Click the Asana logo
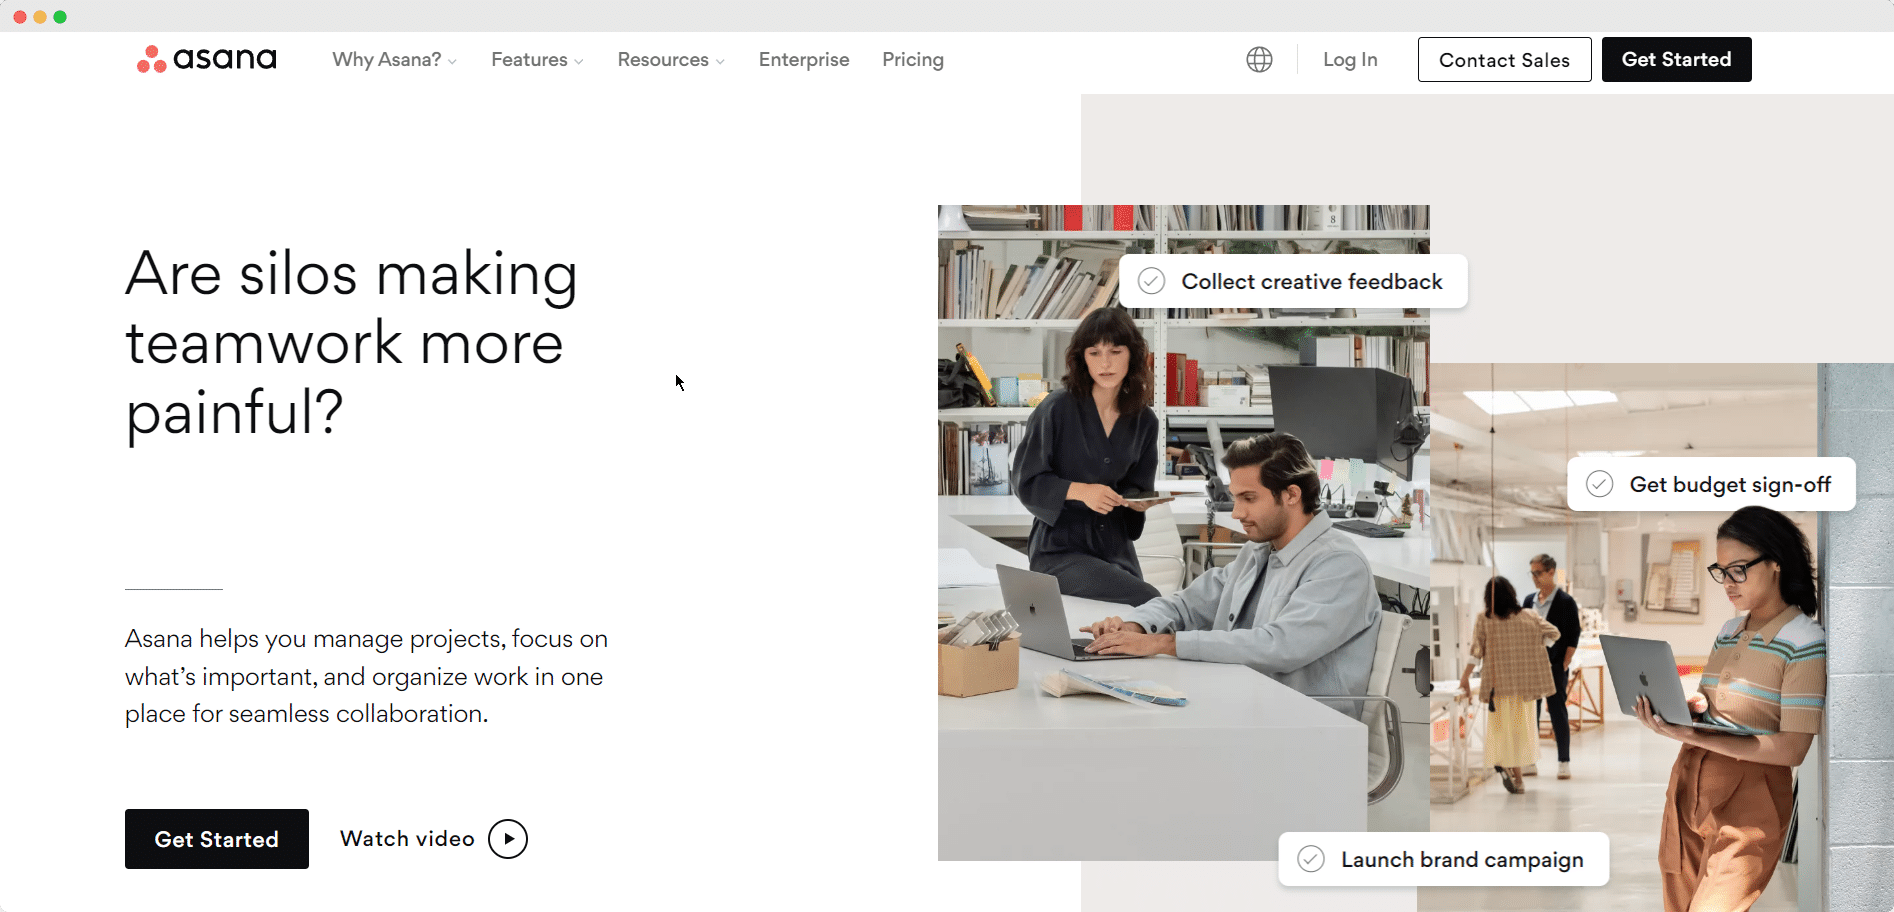This screenshot has width=1894, height=912. click(x=205, y=59)
